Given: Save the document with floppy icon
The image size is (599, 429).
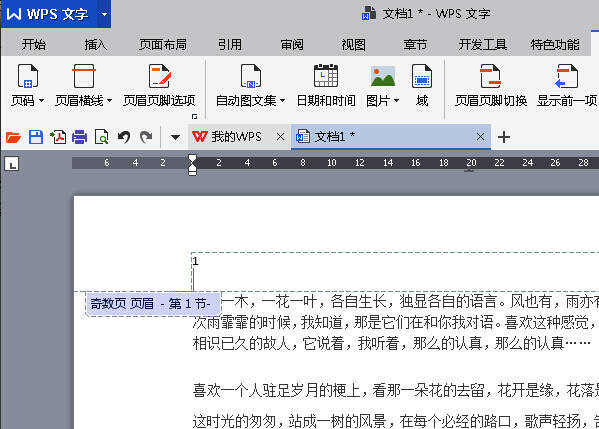Looking at the screenshot, I should coord(36,137).
